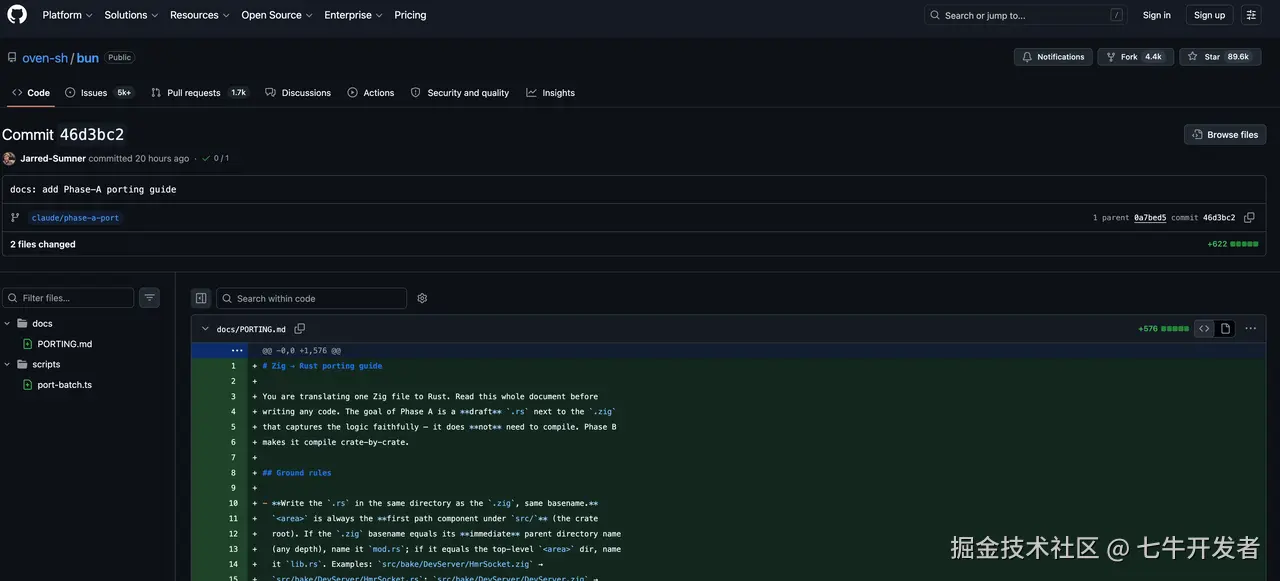Image resolution: width=1280 pixels, height=581 pixels.
Task: Focus the Search within code field
Action: [312, 298]
